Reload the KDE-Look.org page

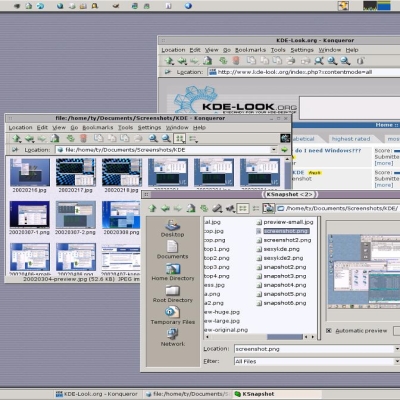click(223, 61)
